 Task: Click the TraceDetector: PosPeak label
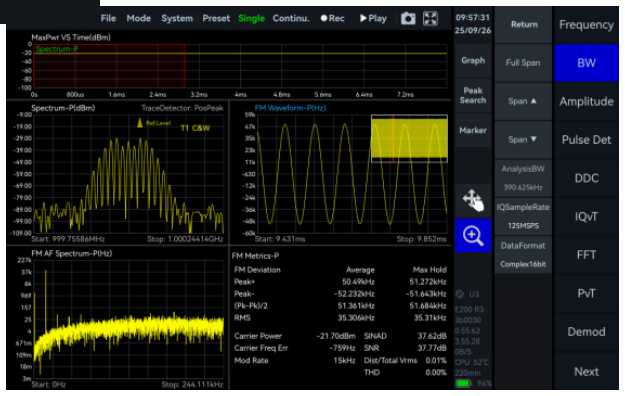click(182, 108)
